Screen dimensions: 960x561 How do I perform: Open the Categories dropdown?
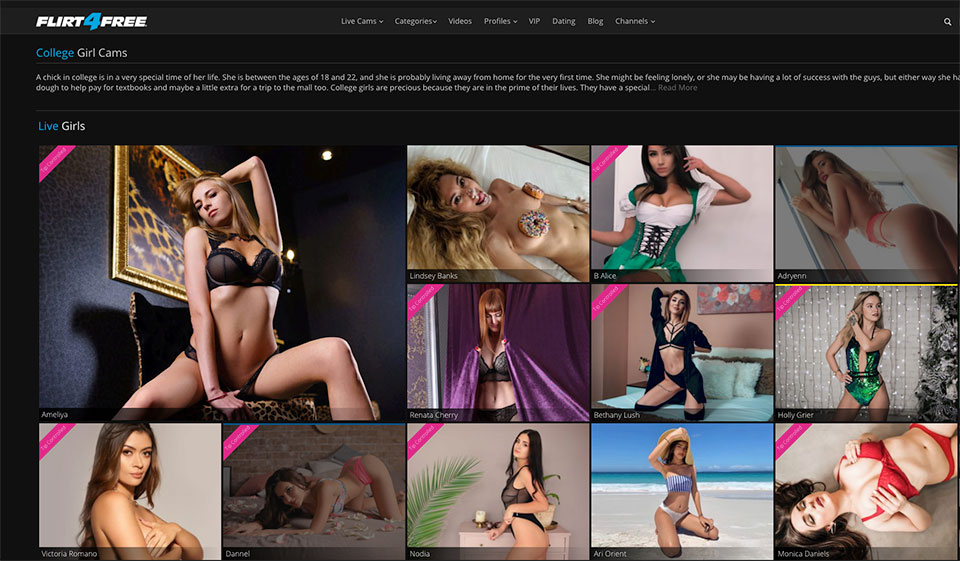tap(415, 21)
